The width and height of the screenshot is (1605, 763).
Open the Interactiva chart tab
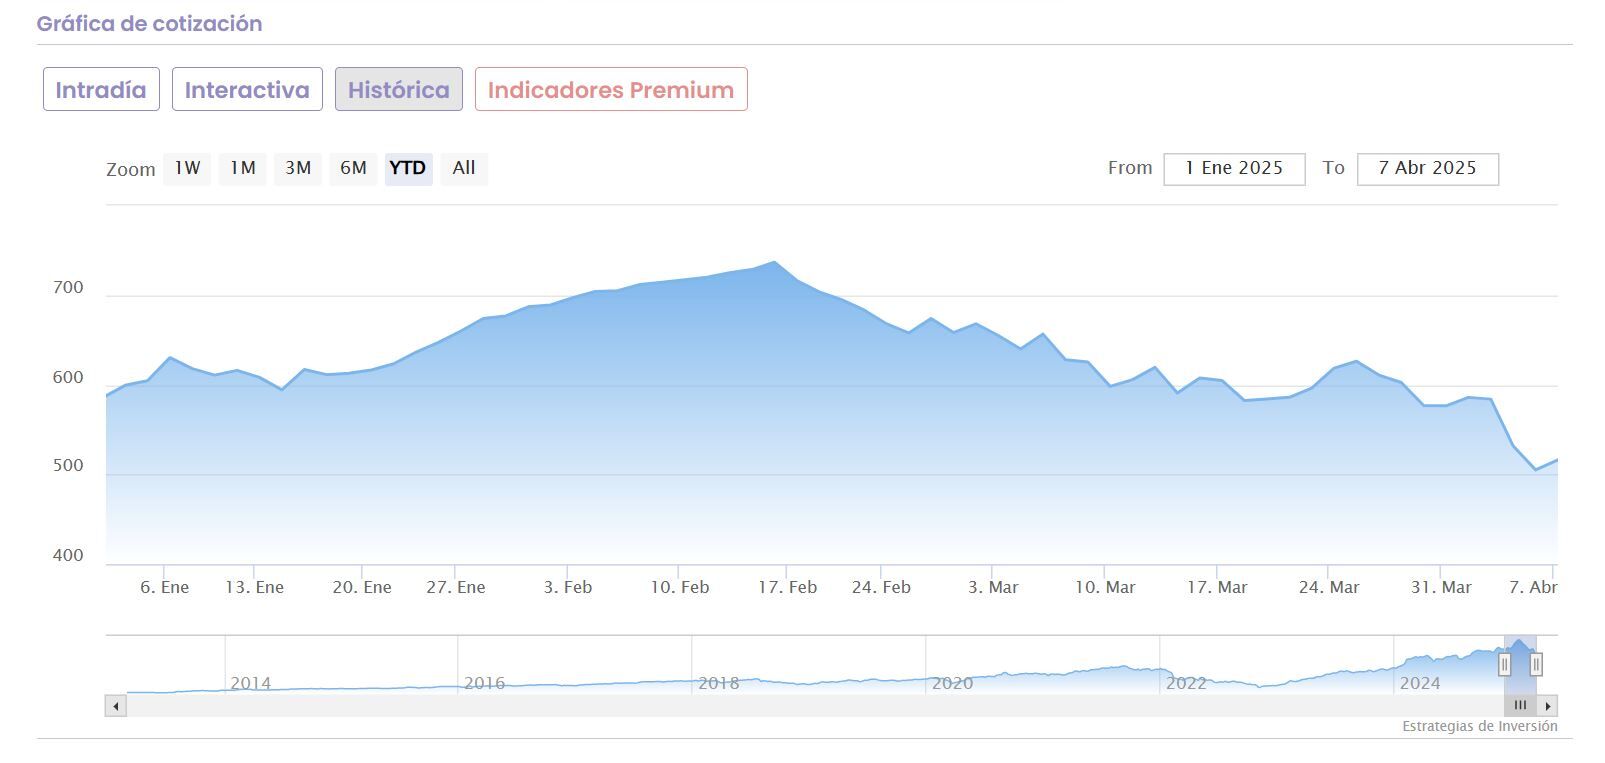click(x=247, y=89)
